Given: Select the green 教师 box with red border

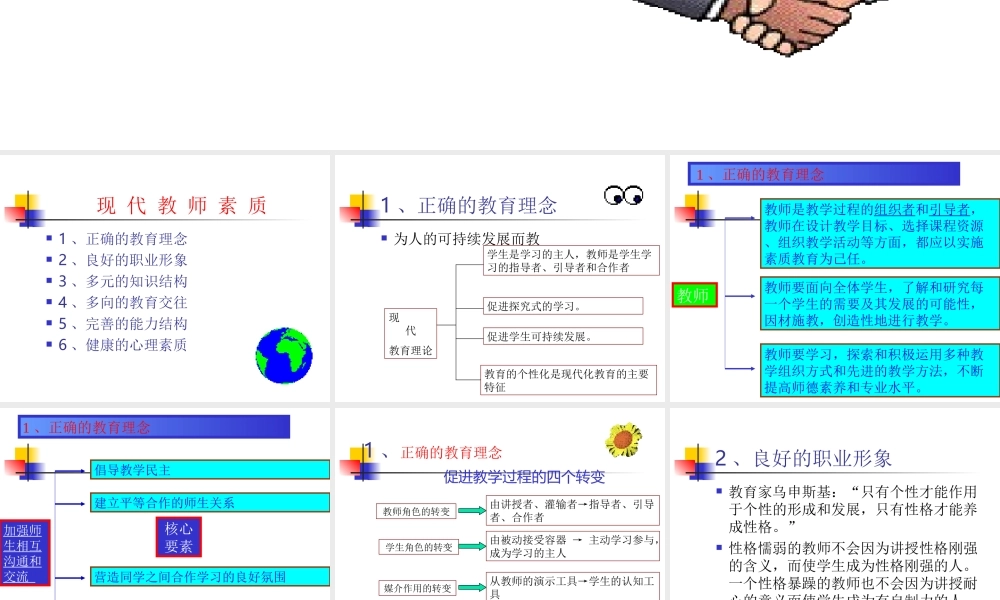Looking at the screenshot, I should tap(694, 297).
